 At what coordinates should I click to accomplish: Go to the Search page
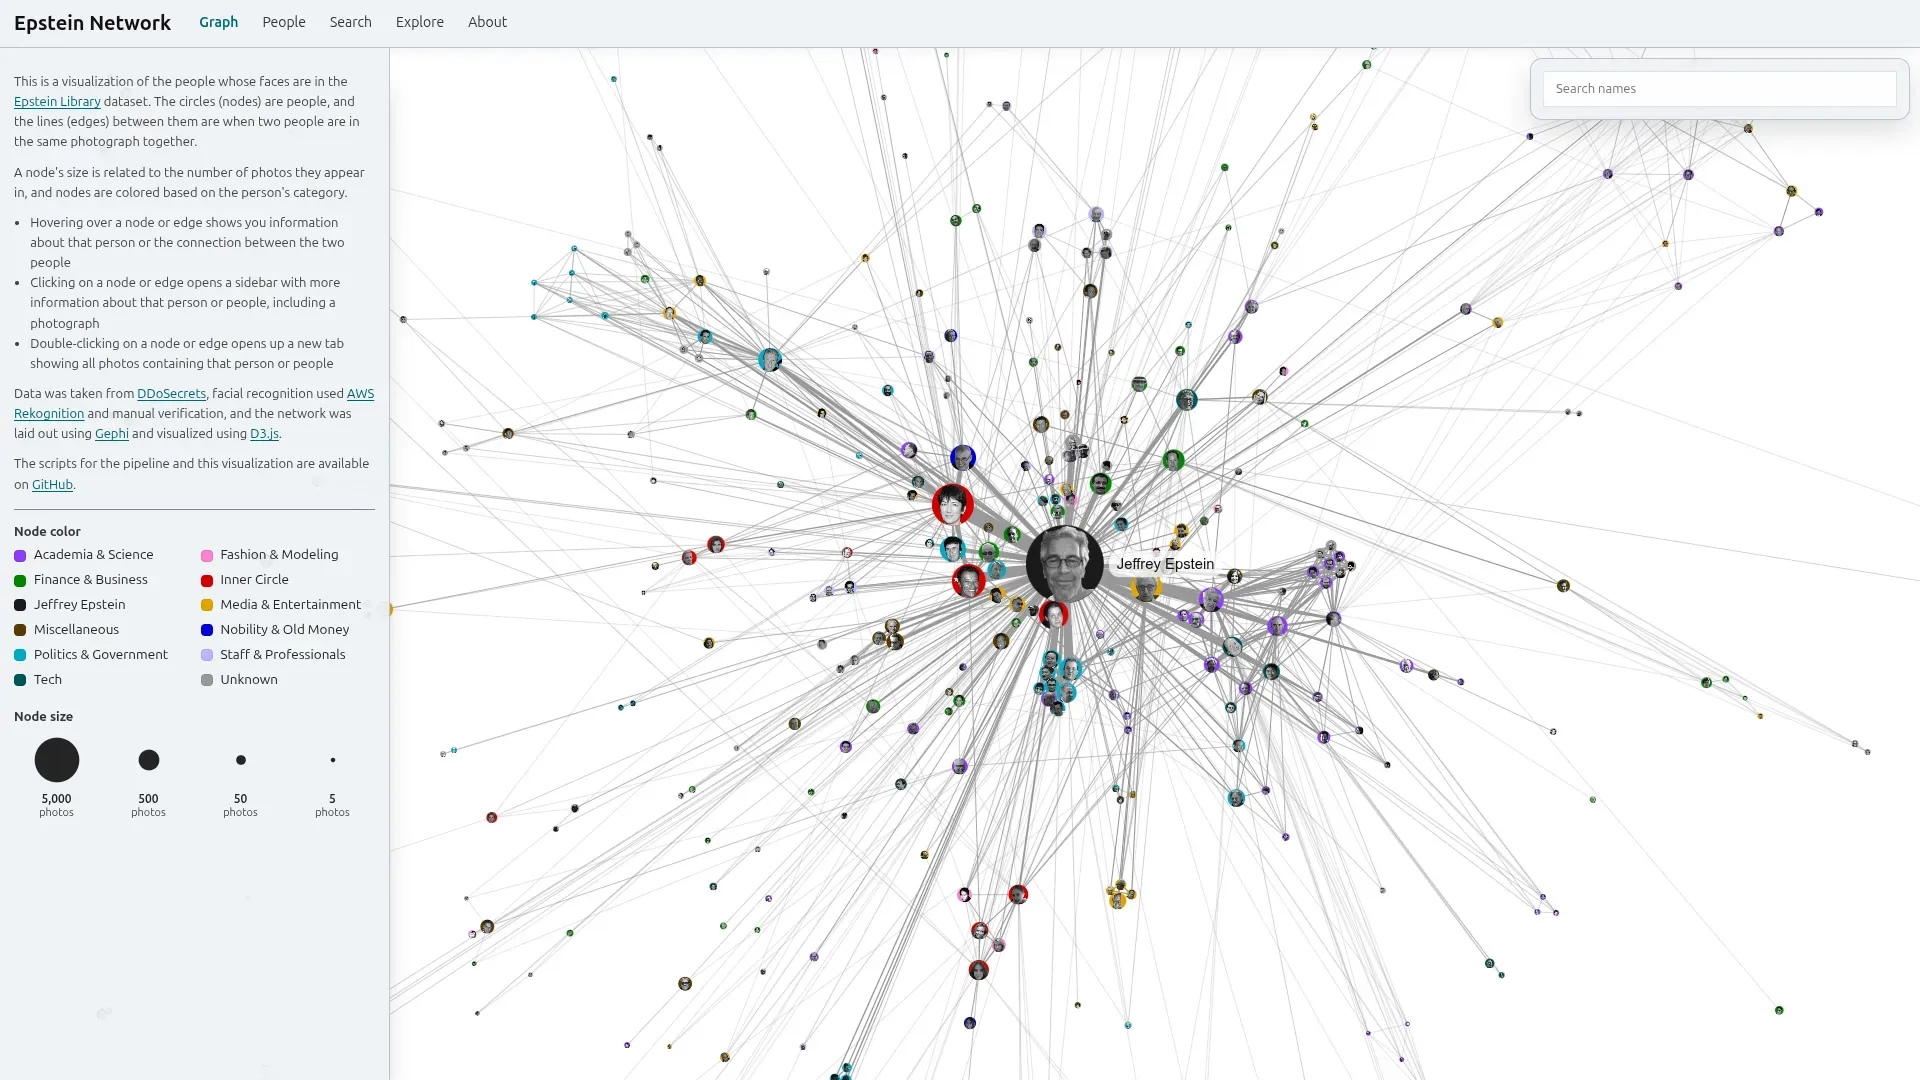(351, 22)
